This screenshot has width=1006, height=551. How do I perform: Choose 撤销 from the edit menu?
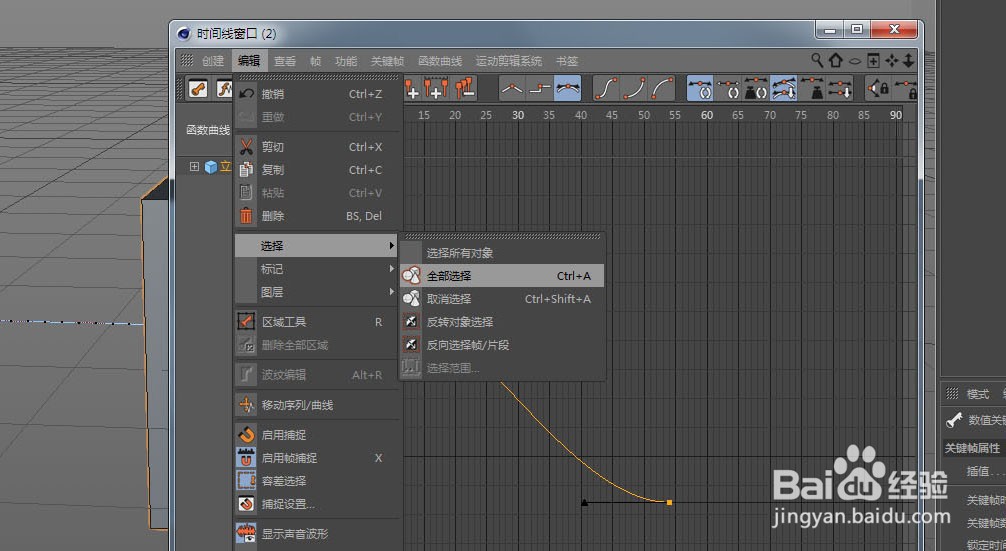(318, 94)
